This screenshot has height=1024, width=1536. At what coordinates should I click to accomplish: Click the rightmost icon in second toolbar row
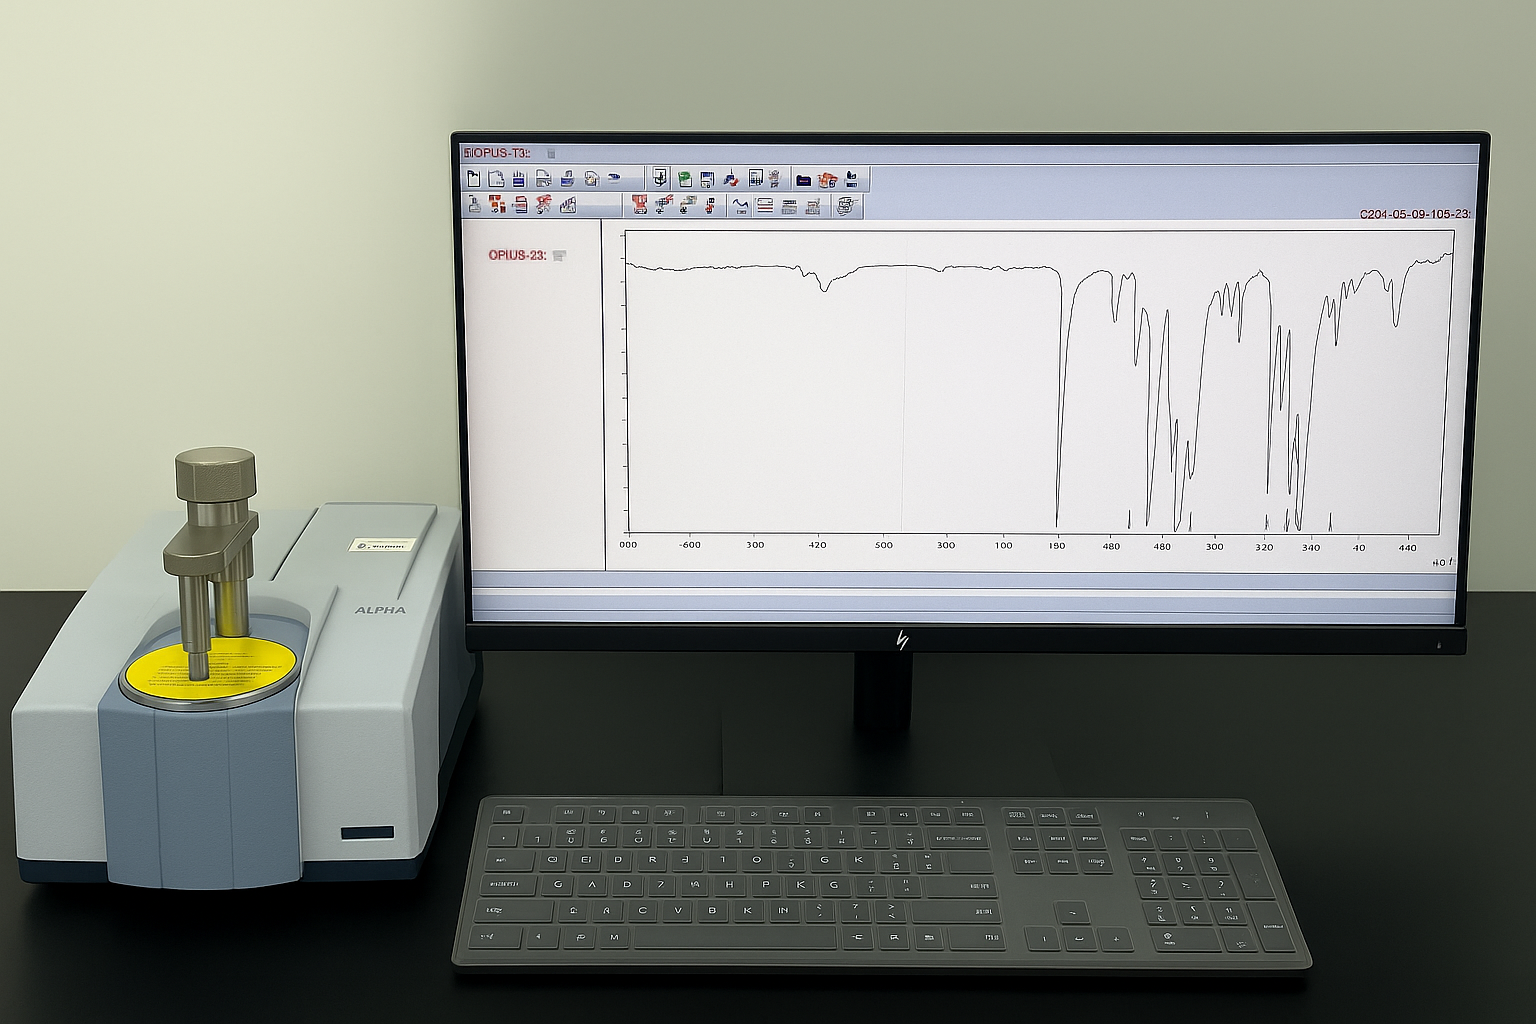847,206
